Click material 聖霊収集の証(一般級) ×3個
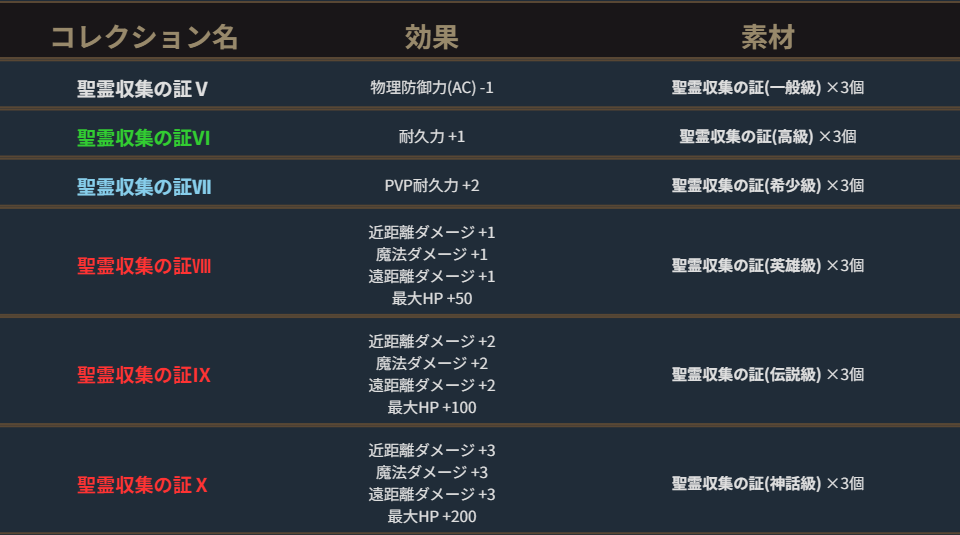Screen dimensions: 960x535 (767, 88)
